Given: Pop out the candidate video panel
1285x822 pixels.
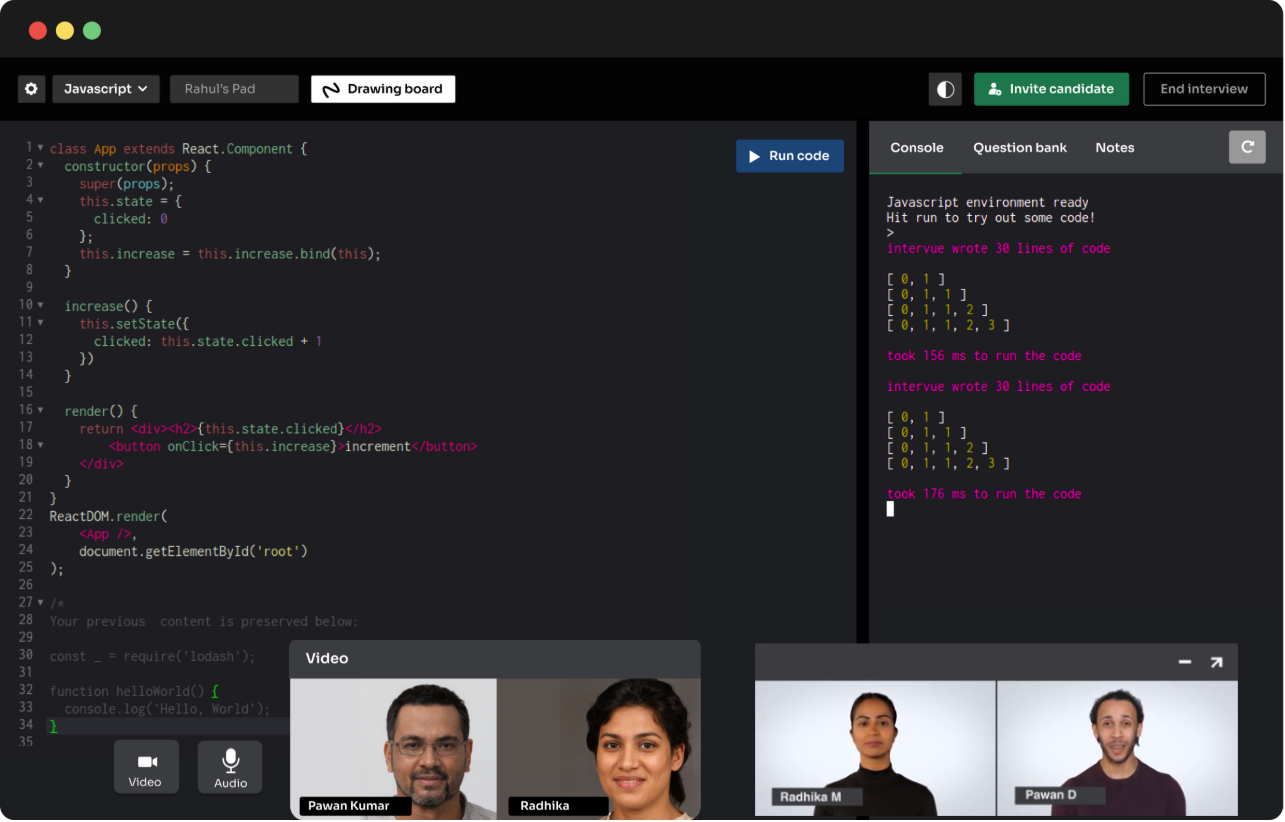Looking at the screenshot, I should 1216,662.
